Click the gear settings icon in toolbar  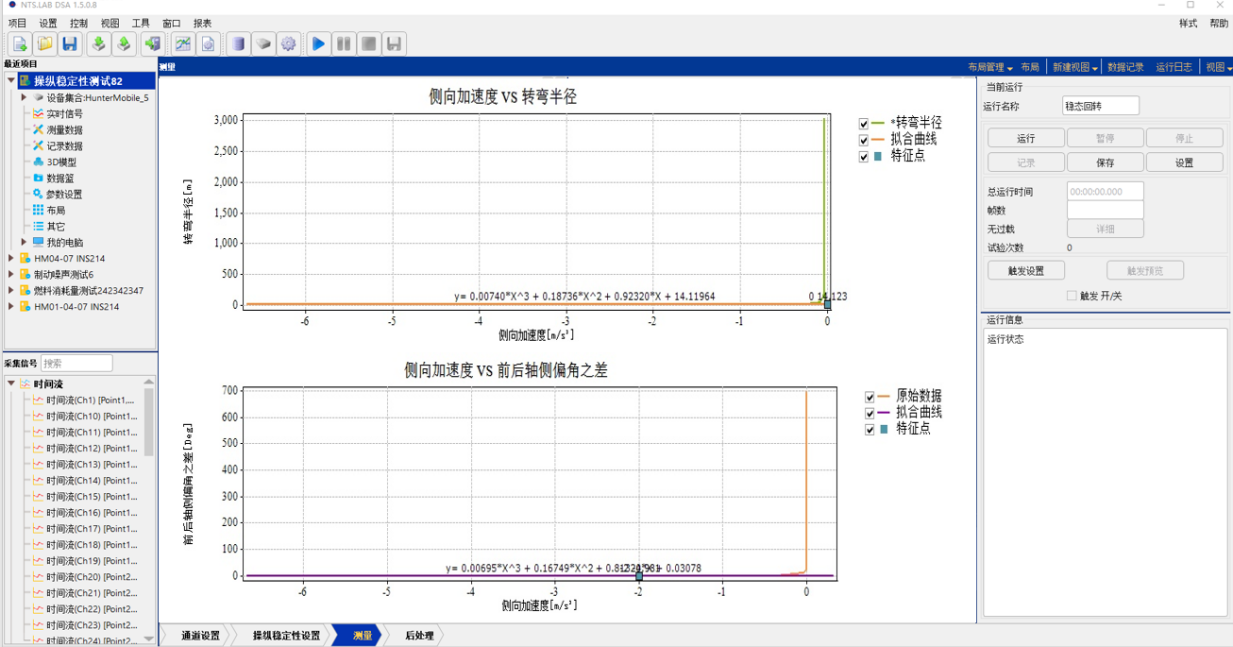point(289,43)
